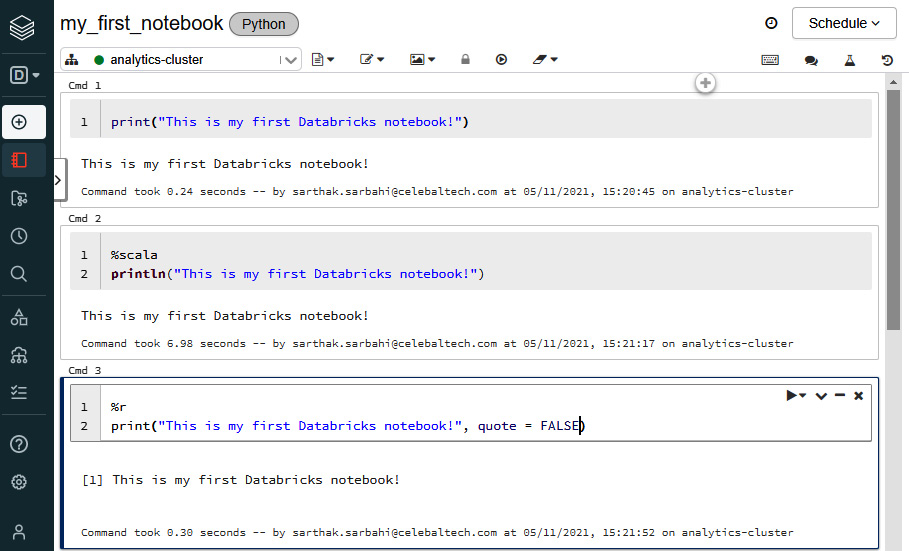Delete the Cmd 3 cell with X

[x=859, y=396]
